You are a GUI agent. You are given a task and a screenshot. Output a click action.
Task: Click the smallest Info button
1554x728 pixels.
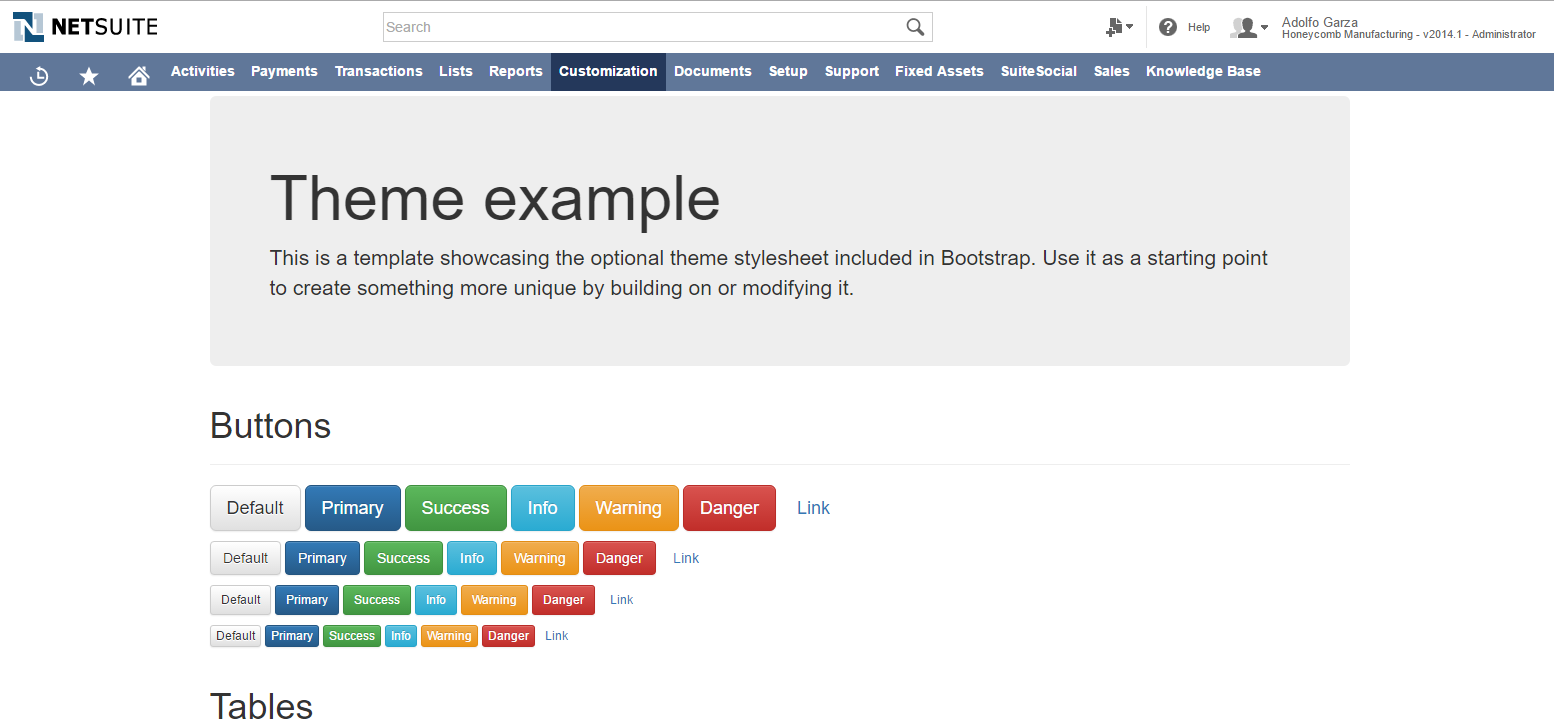[x=401, y=636]
